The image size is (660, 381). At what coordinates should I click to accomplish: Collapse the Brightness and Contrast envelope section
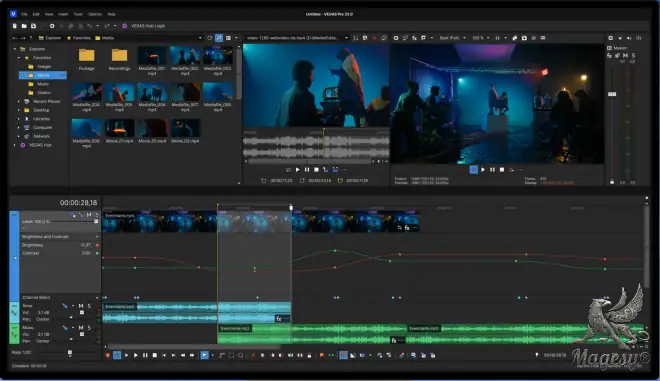click(97, 237)
